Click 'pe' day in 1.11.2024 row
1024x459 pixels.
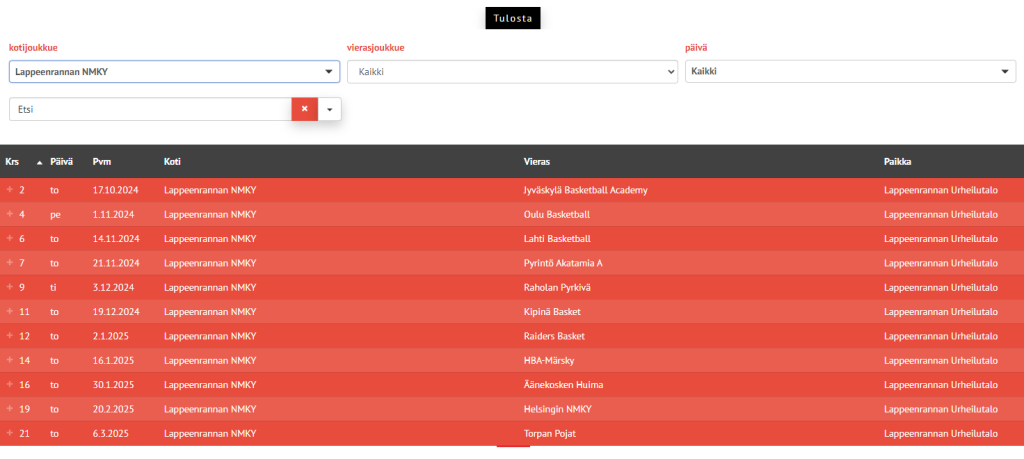[56, 214]
